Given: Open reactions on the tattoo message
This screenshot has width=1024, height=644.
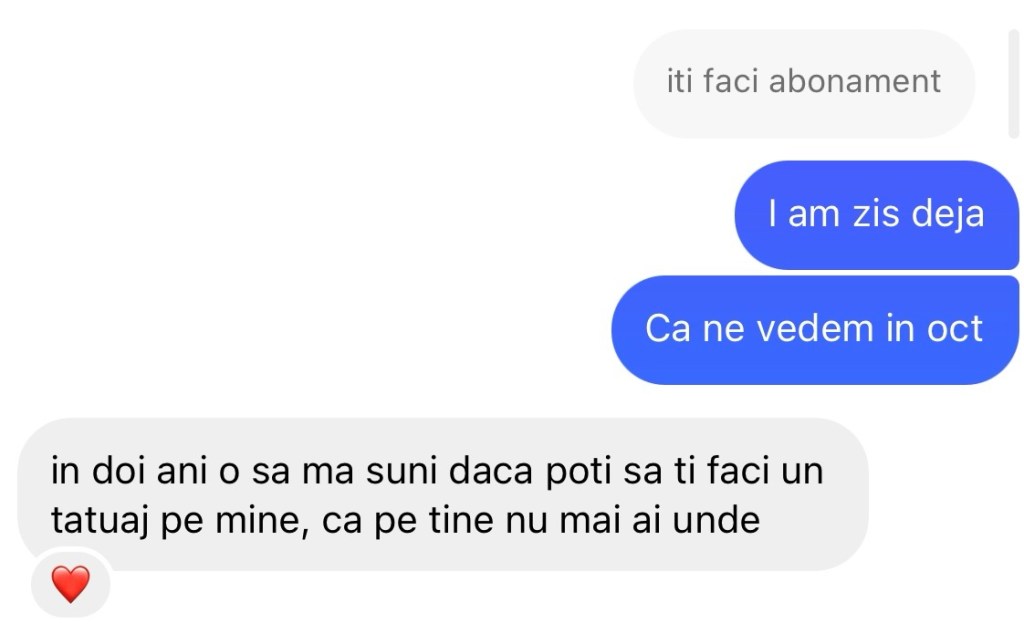Looking at the screenshot, I should (70, 583).
